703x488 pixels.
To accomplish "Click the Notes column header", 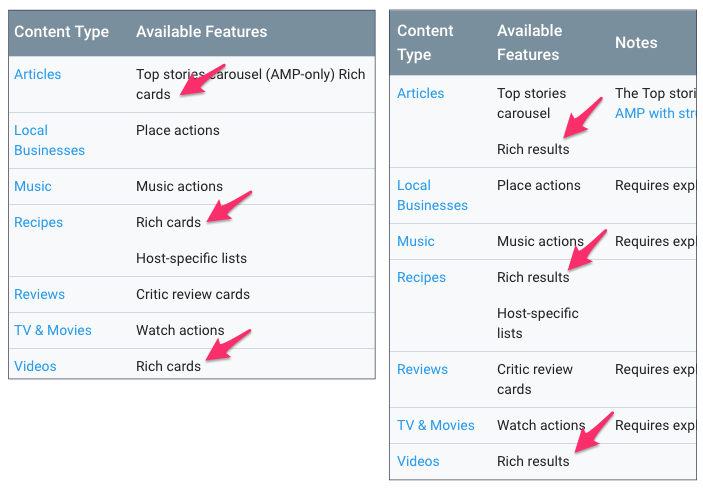I will (x=636, y=43).
